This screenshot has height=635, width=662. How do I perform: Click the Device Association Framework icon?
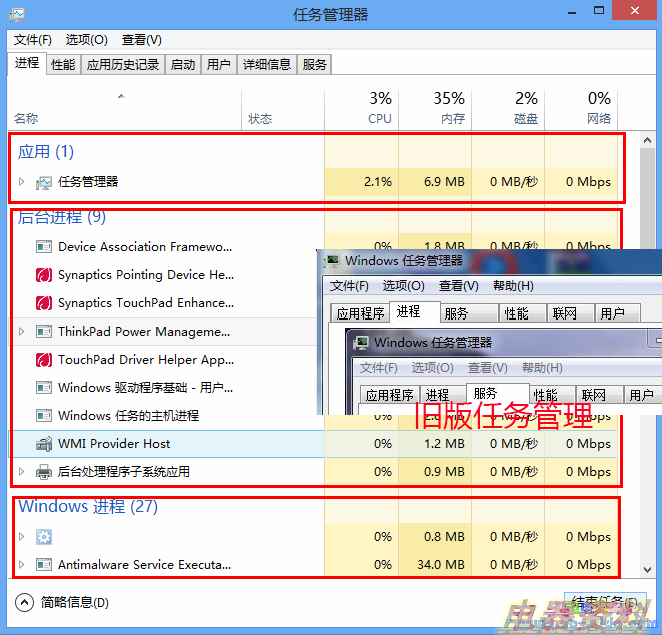pos(43,247)
